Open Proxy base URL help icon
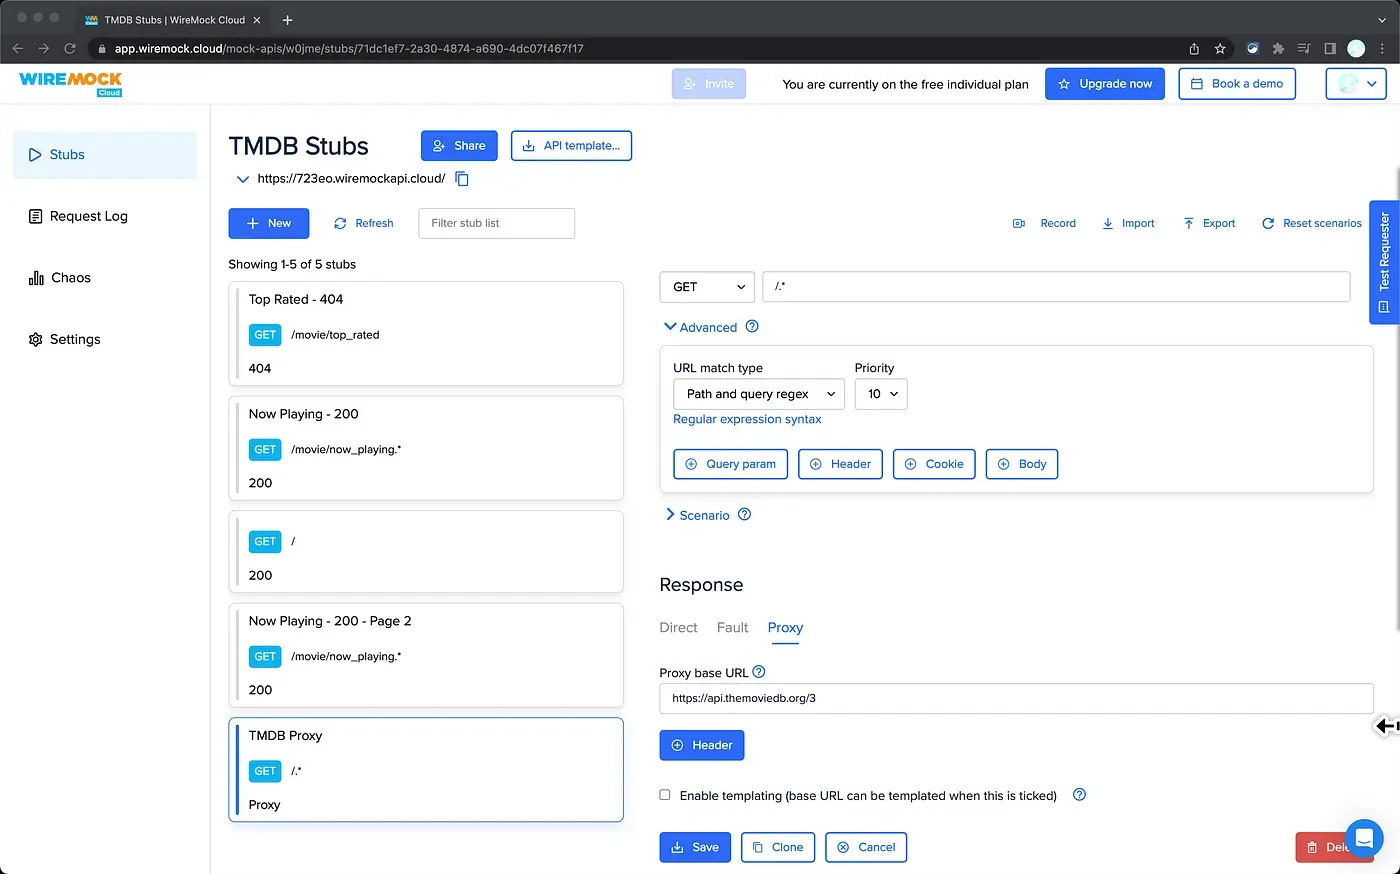This screenshot has height=874, width=1400. (x=759, y=672)
